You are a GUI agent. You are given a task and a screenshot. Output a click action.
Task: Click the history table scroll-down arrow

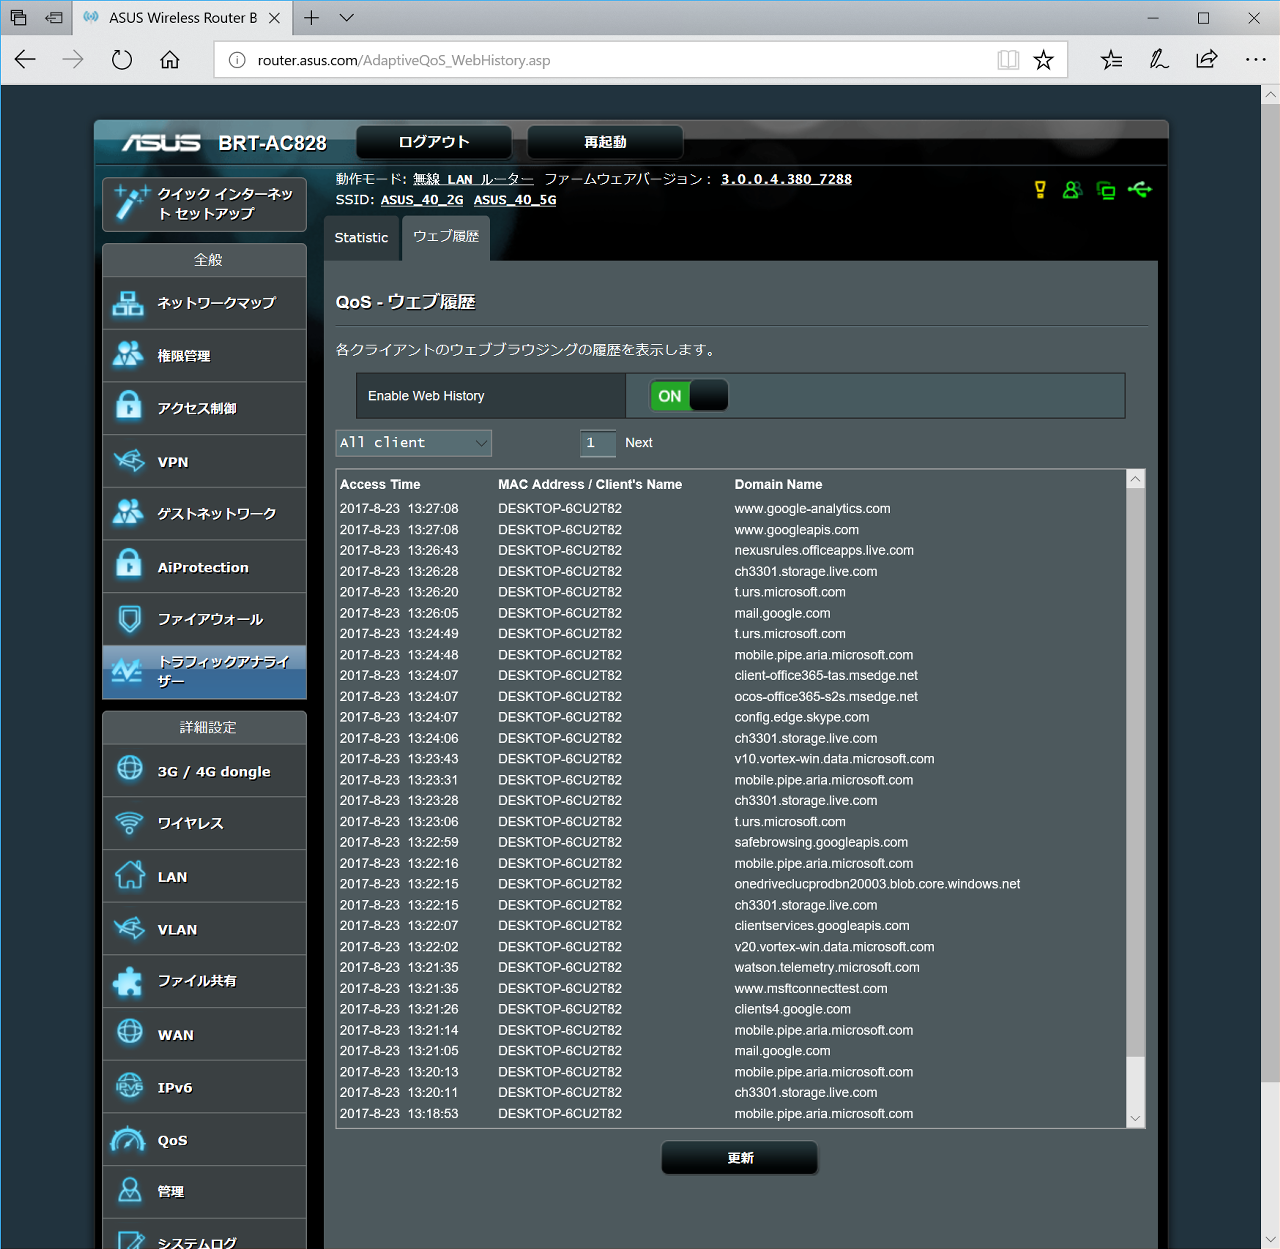pyautogui.click(x=1135, y=1119)
